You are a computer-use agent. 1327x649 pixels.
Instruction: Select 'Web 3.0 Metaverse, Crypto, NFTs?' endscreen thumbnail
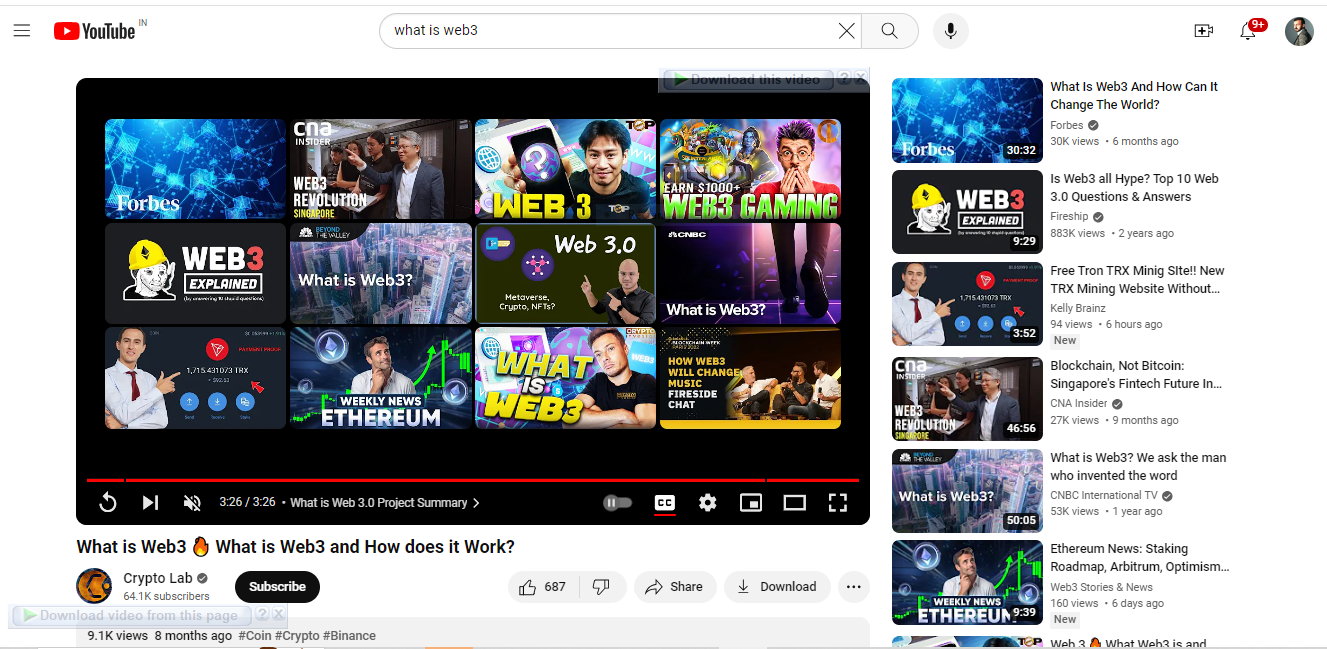(565, 273)
